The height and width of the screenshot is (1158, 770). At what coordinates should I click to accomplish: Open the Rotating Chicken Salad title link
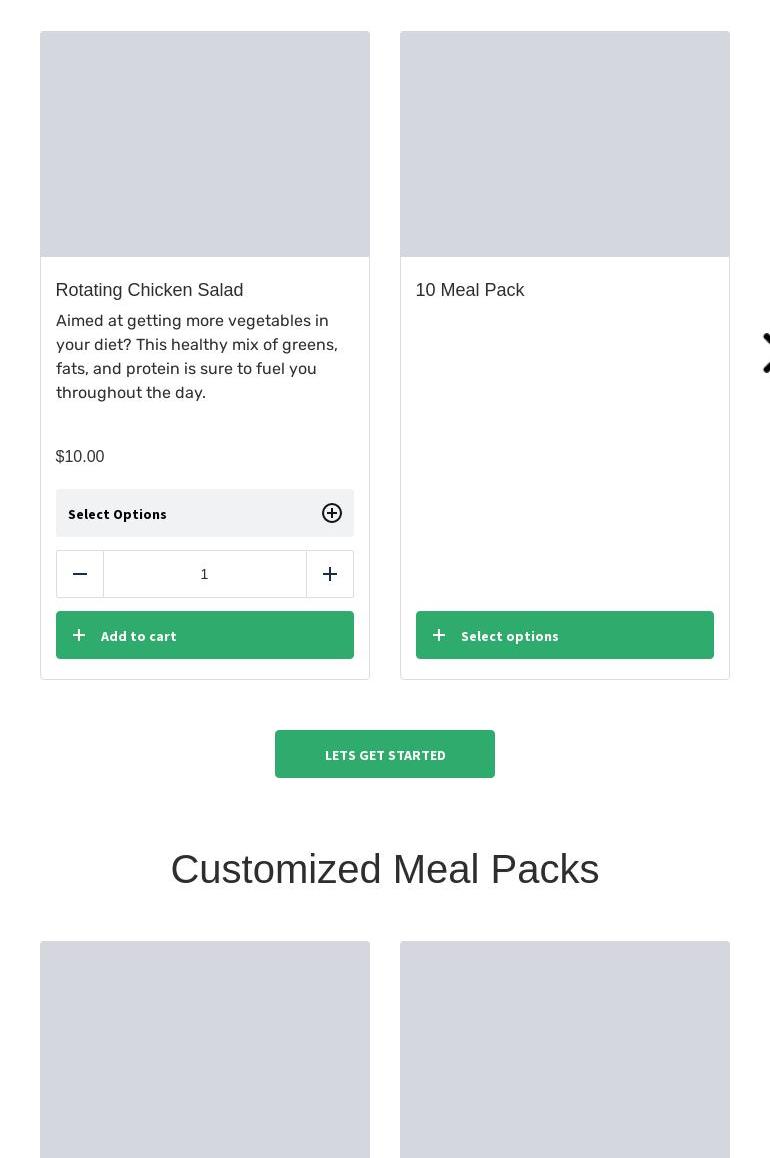150,290
